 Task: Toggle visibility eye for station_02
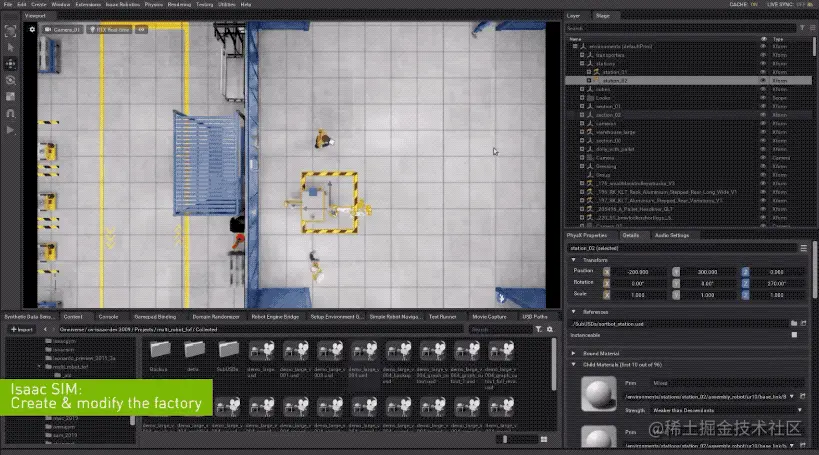tap(763, 81)
